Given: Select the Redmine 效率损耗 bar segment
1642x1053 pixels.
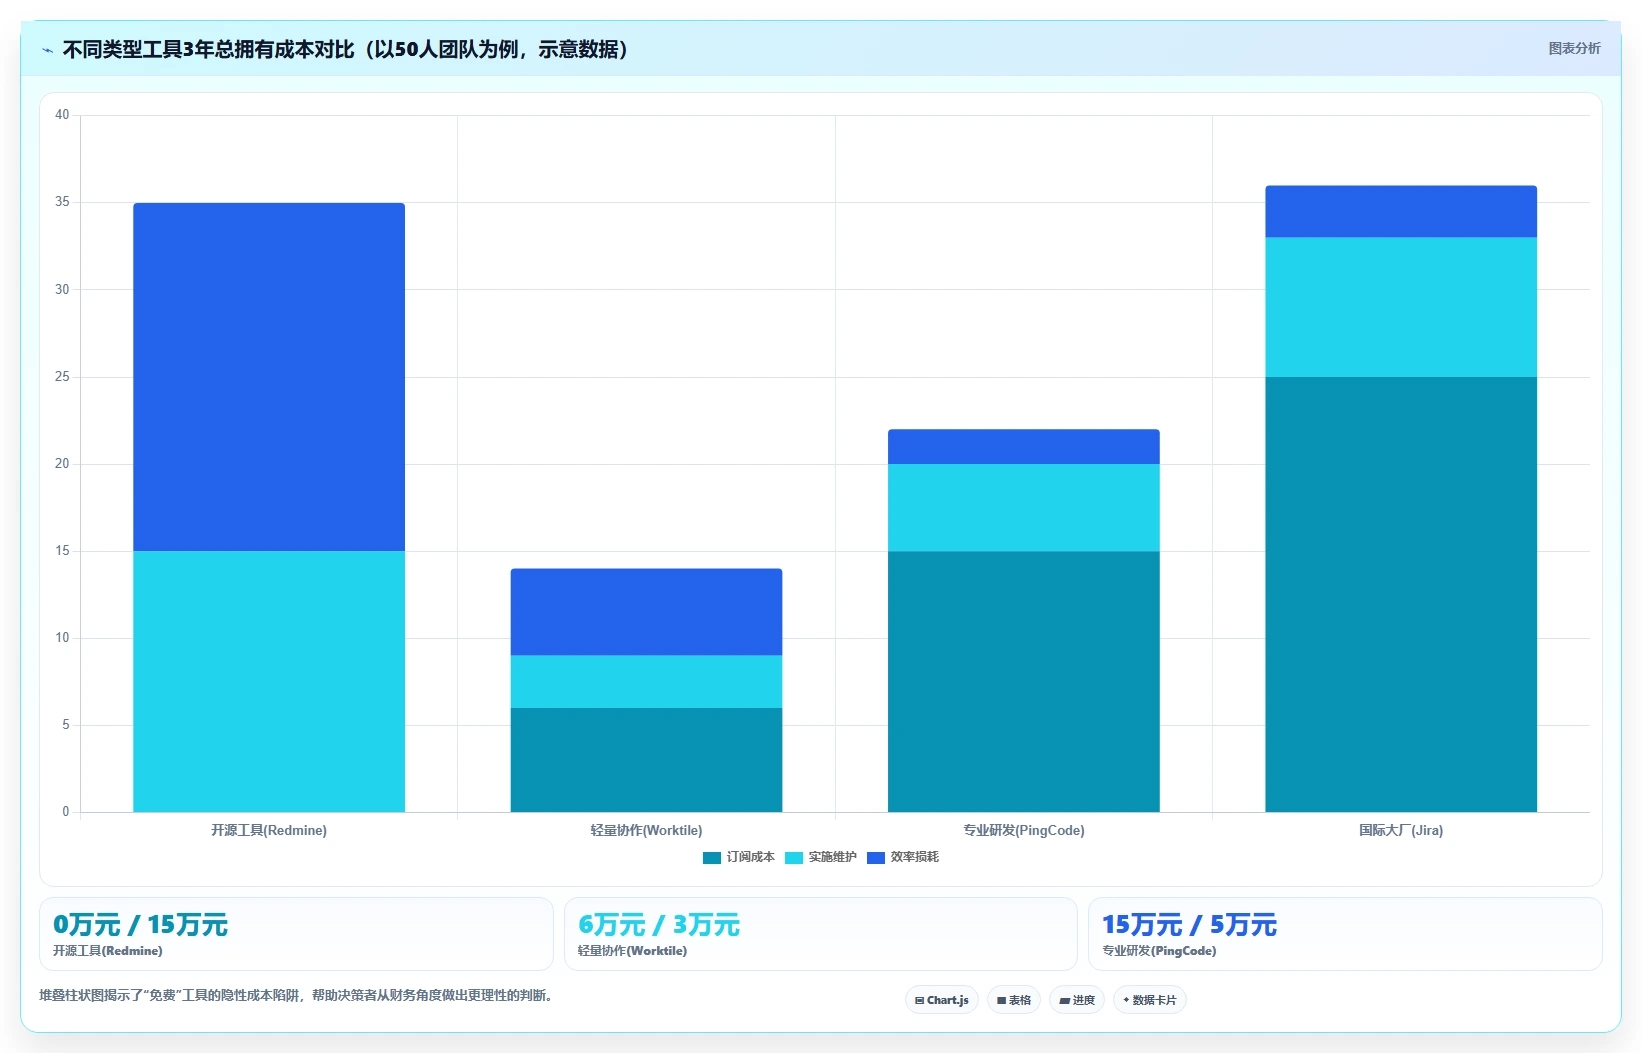Looking at the screenshot, I should 269,377.
